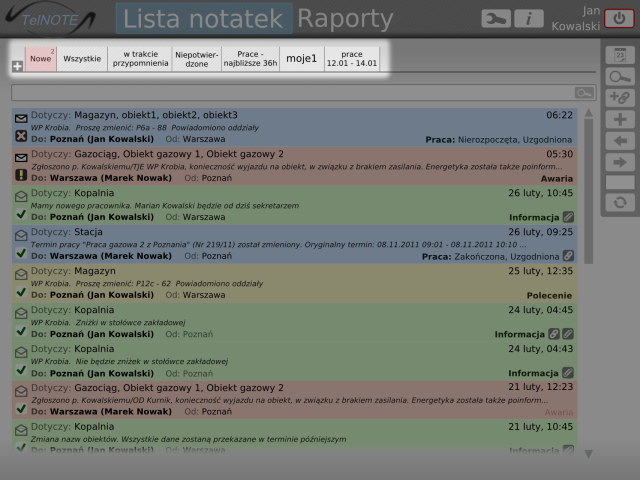This screenshot has height=480, width=640.
Task: Select the prace 12.01 - 14.01 tab
Action: 352,59
